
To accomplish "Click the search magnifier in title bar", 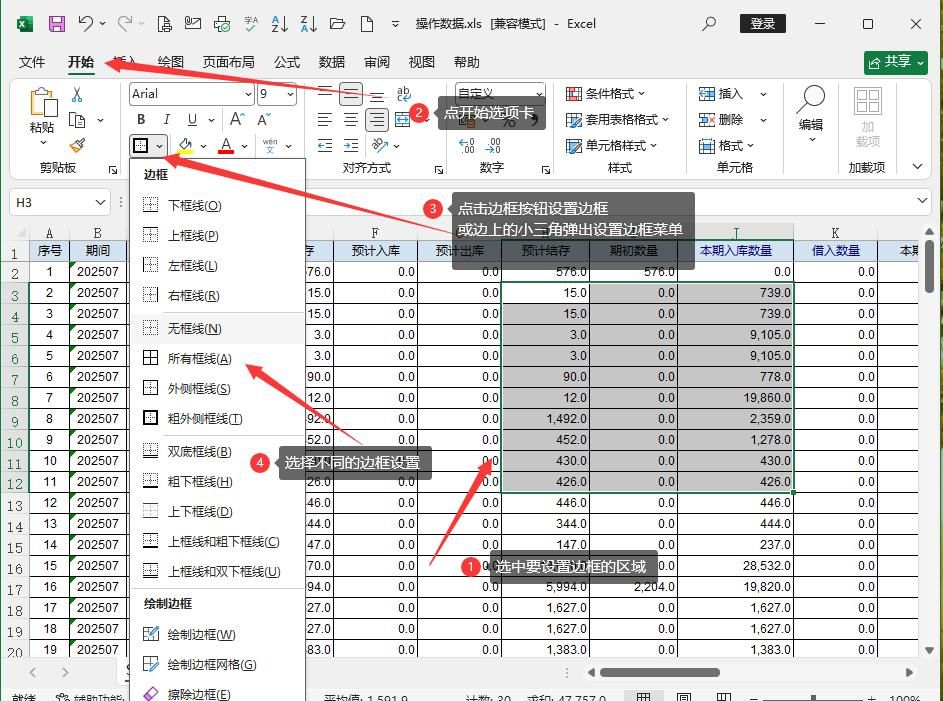I will [709, 23].
